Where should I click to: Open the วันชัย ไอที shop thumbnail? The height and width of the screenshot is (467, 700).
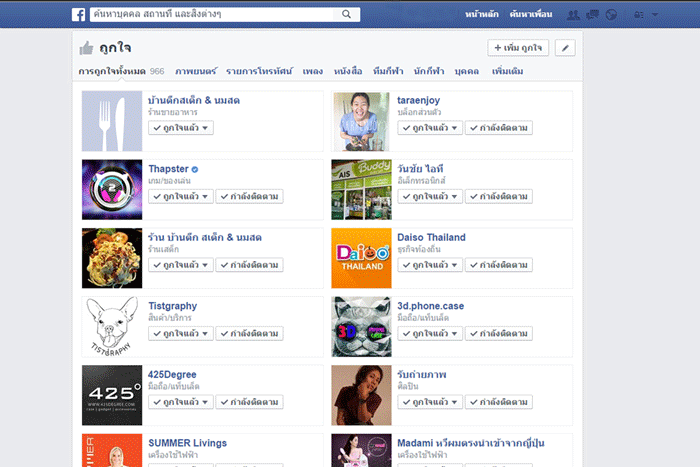[x=361, y=190]
